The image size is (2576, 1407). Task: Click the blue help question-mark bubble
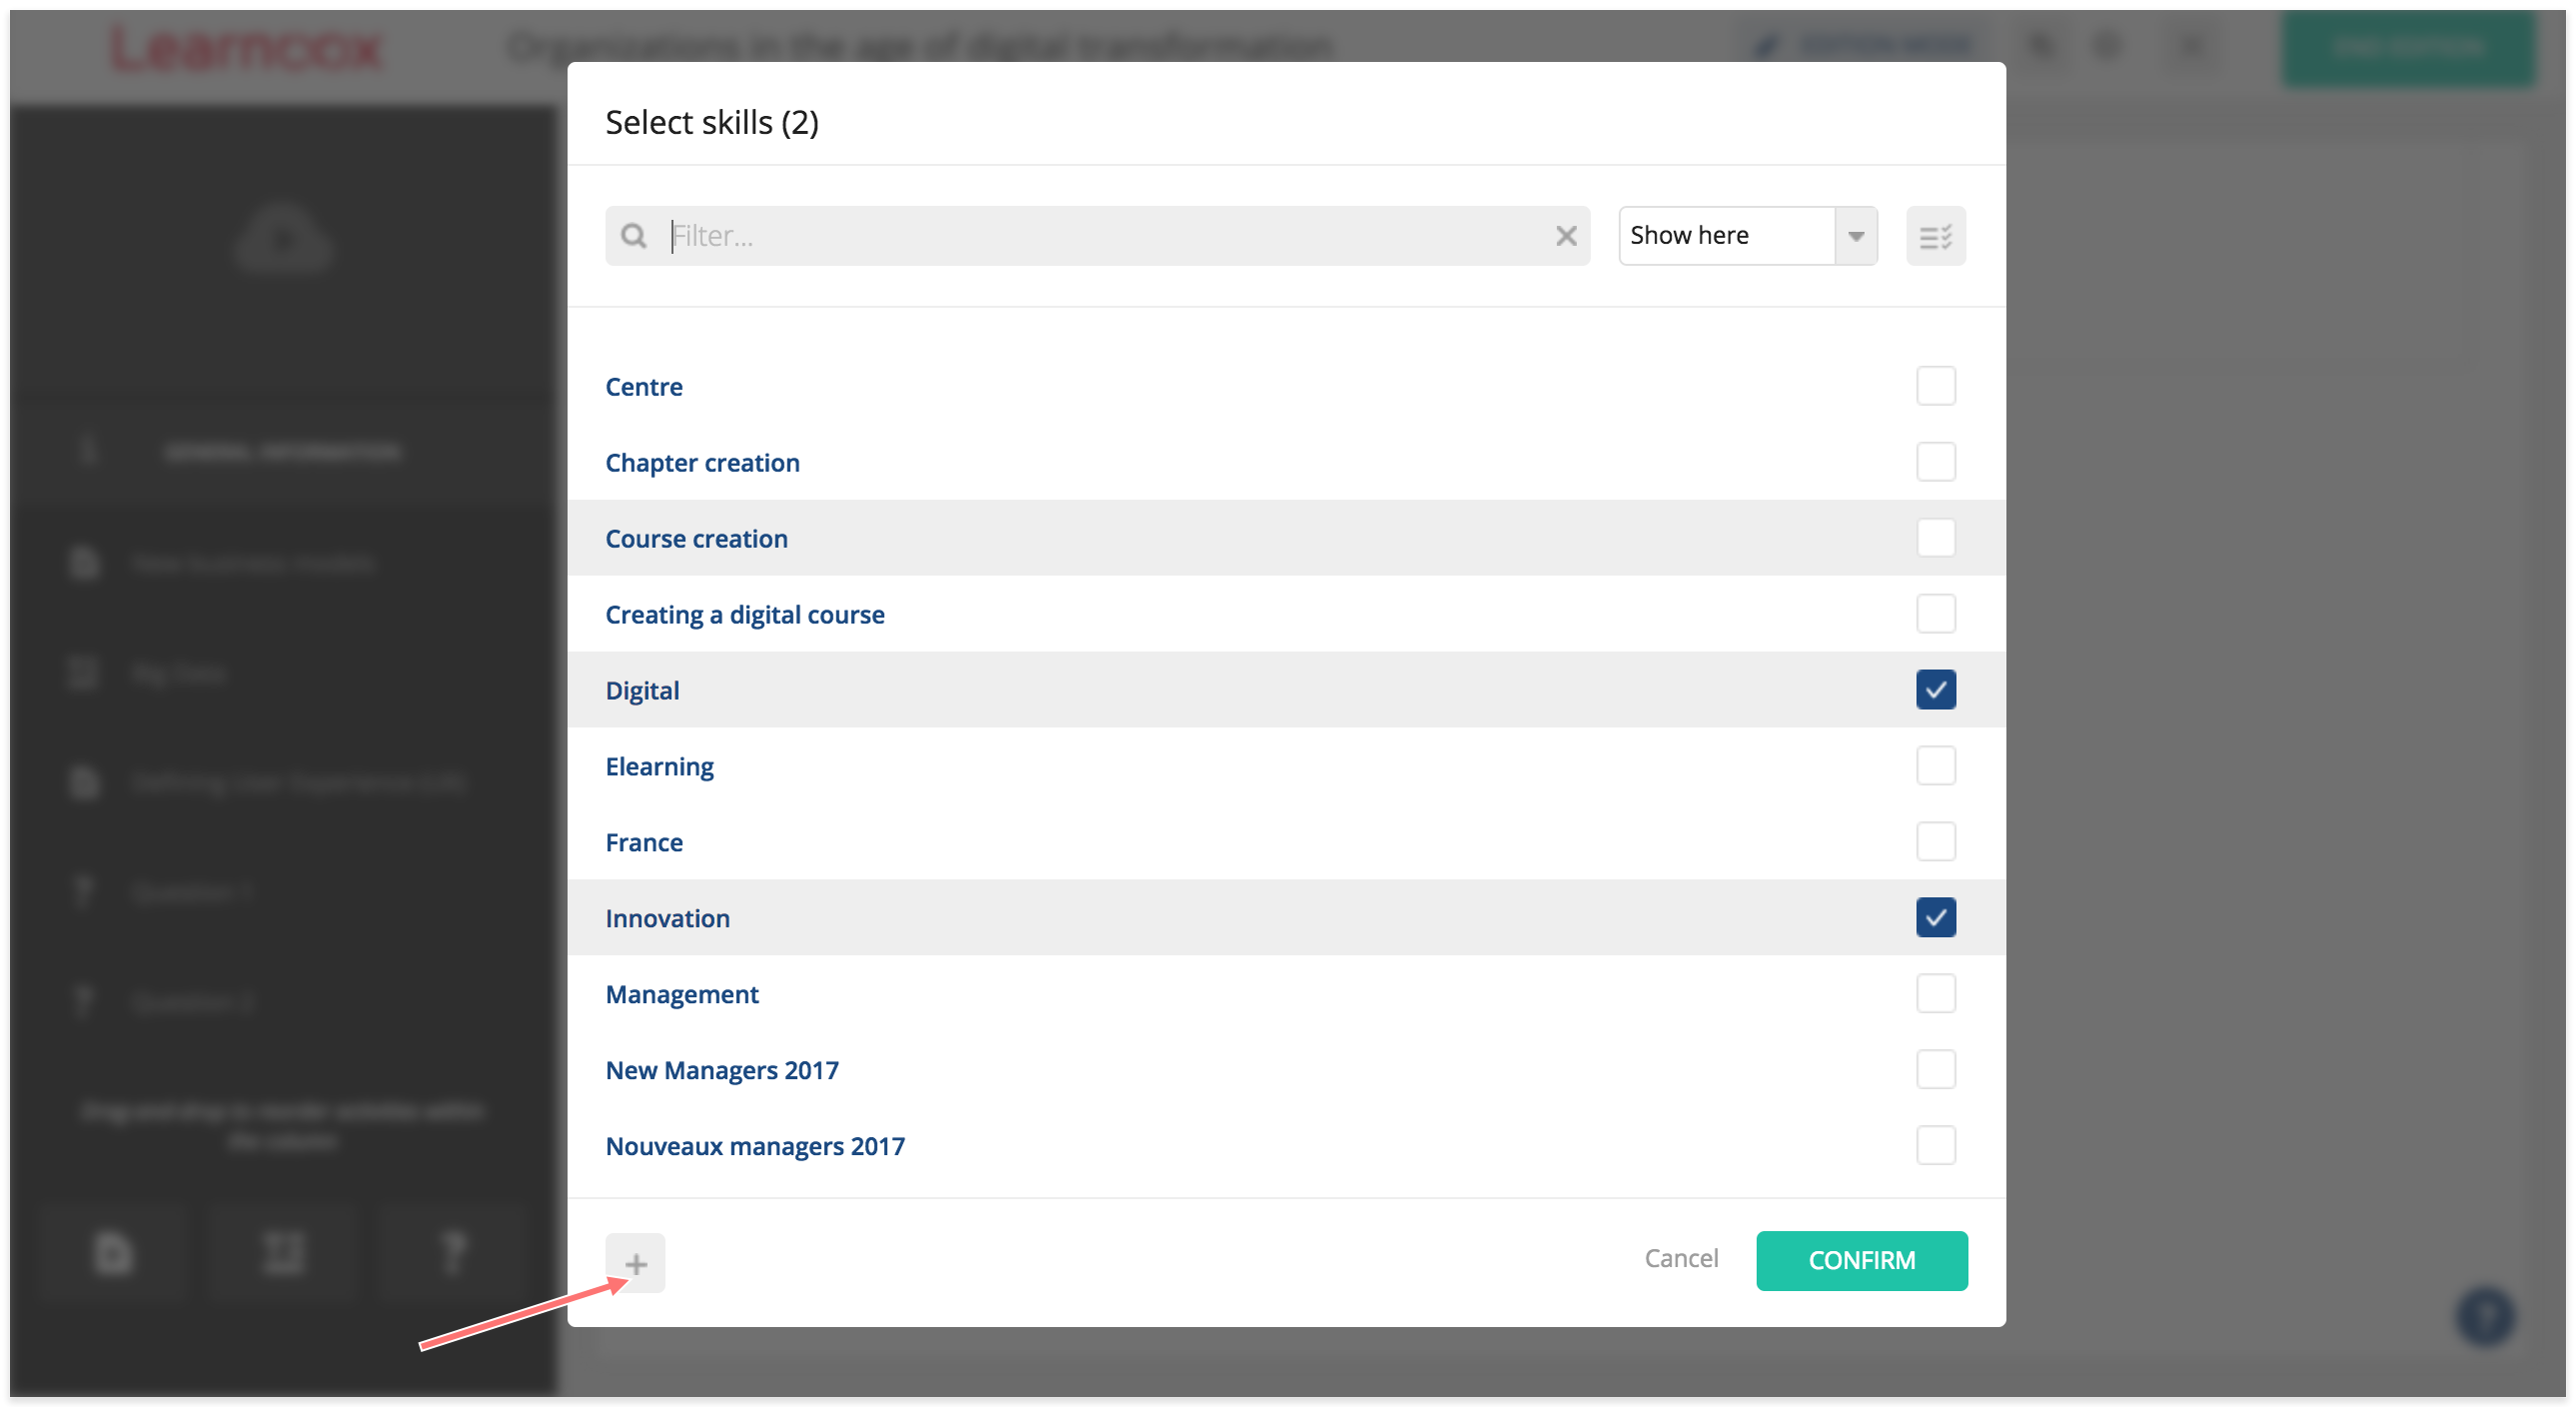tap(2485, 1315)
